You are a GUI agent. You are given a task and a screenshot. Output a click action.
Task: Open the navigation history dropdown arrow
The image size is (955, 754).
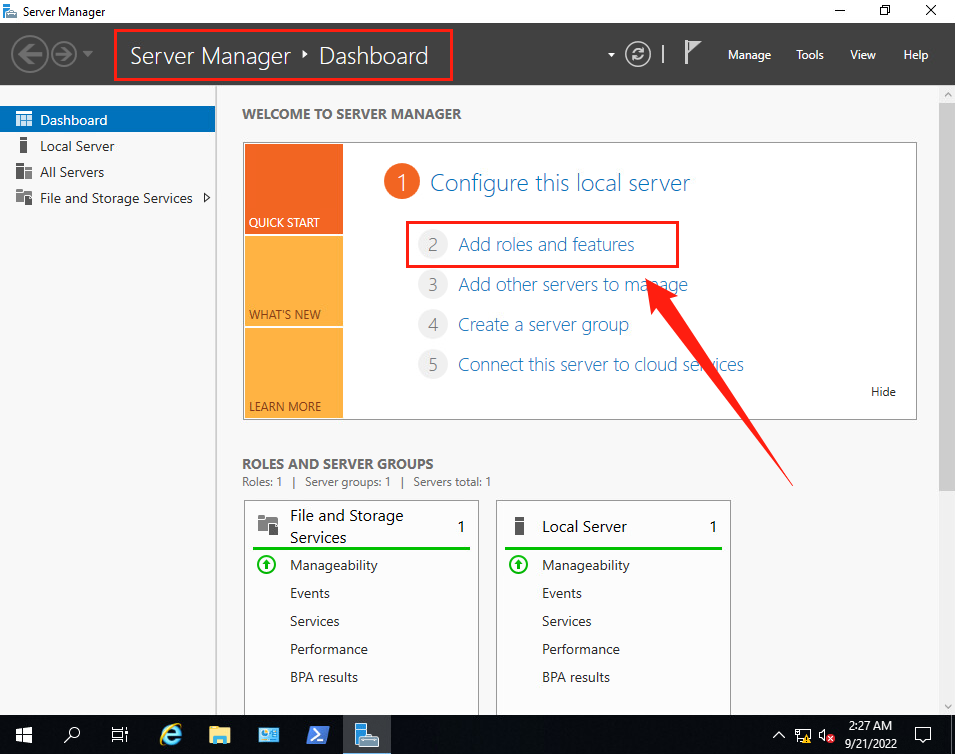(88, 54)
